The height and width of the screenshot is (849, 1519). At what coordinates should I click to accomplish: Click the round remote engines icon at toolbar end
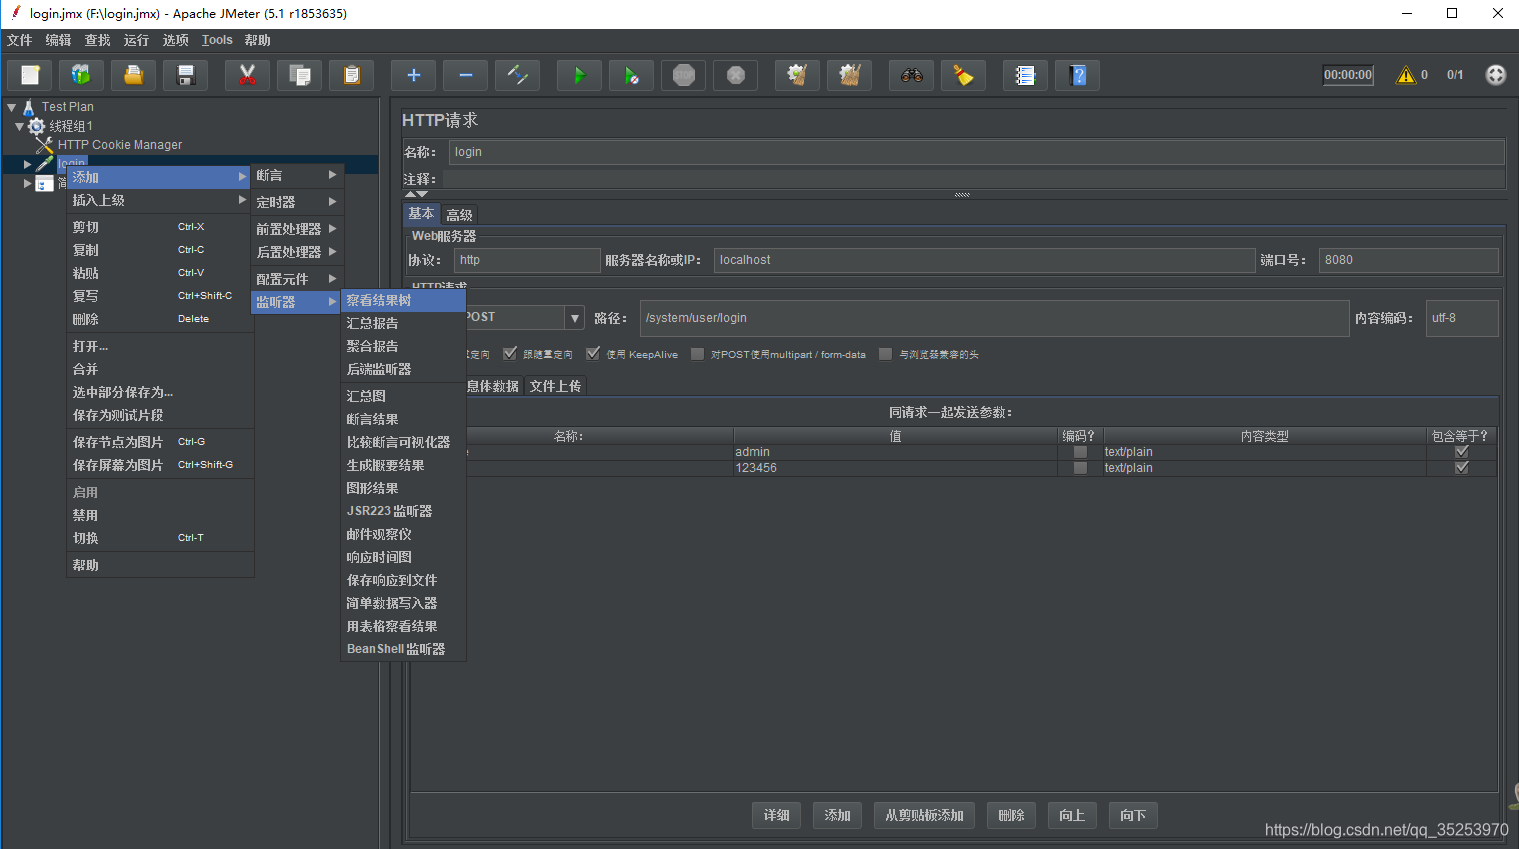click(x=1496, y=75)
